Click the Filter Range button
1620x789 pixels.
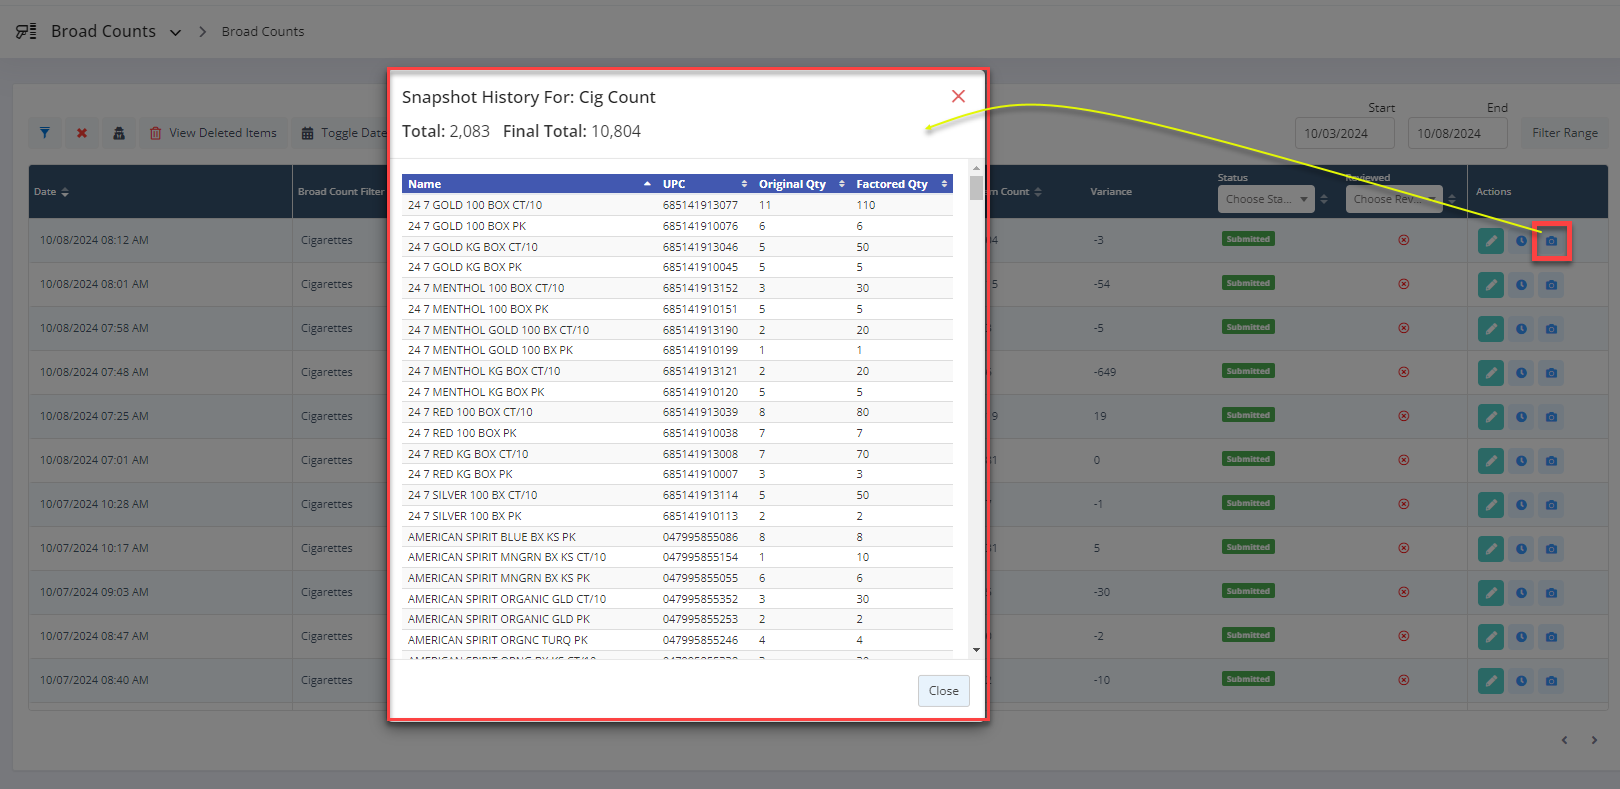tap(1564, 133)
